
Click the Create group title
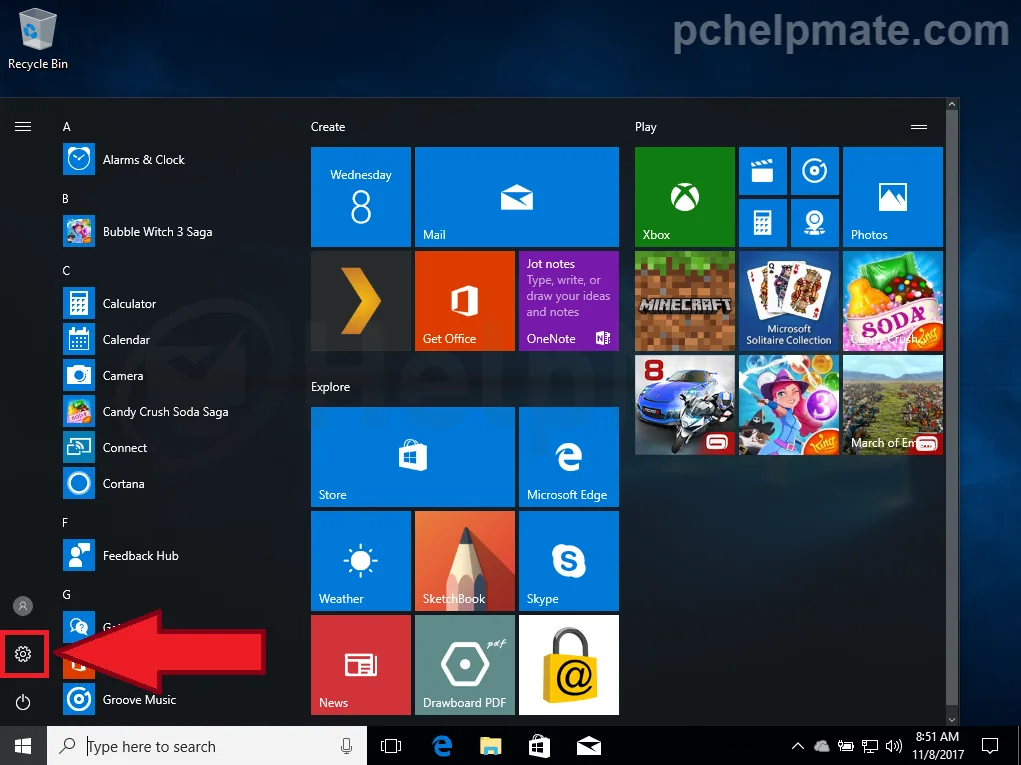[328, 127]
